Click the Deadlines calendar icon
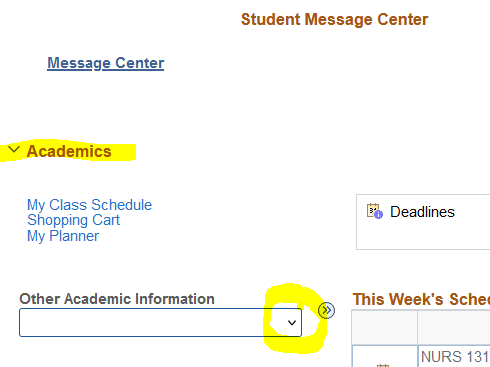The image size is (490, 367). pos(375,211)
